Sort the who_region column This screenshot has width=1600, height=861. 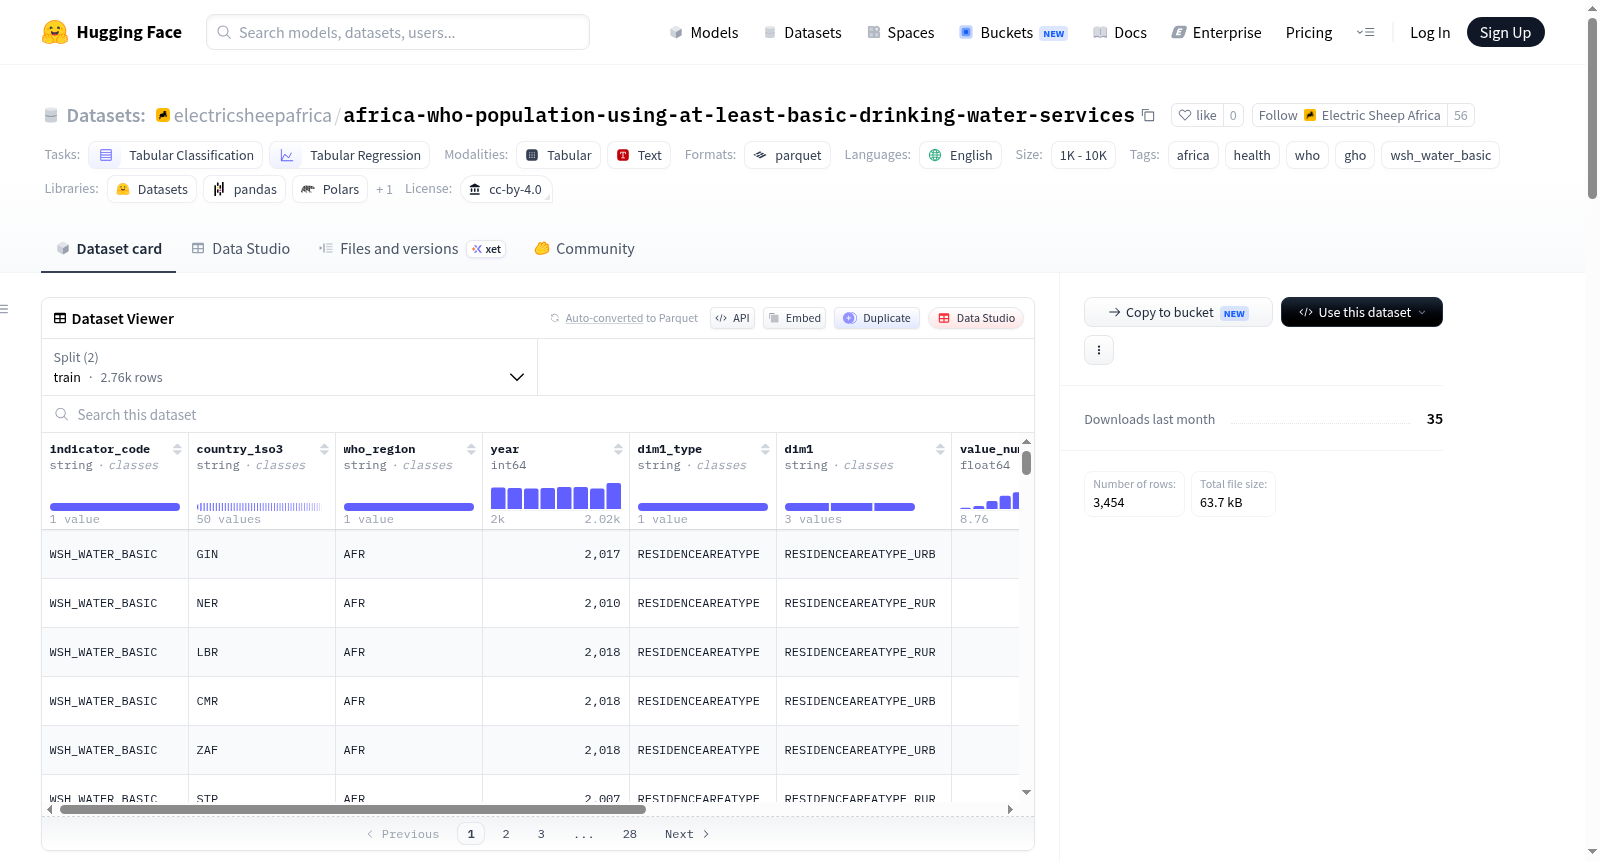pyautogui.click(x=471, y=449)
